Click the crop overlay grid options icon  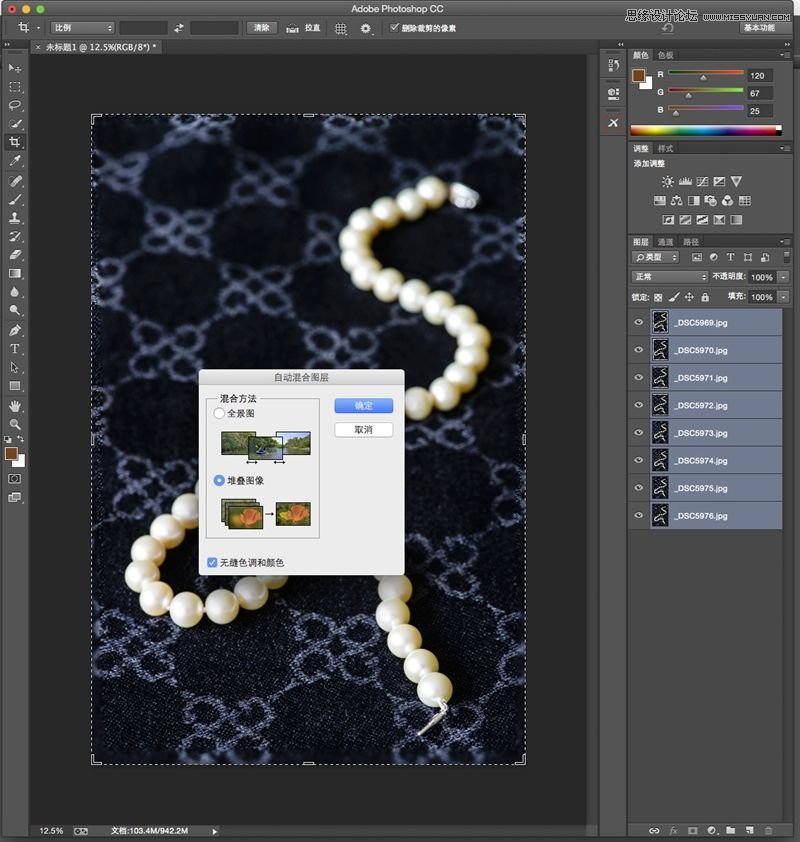(x=341, y=28)
